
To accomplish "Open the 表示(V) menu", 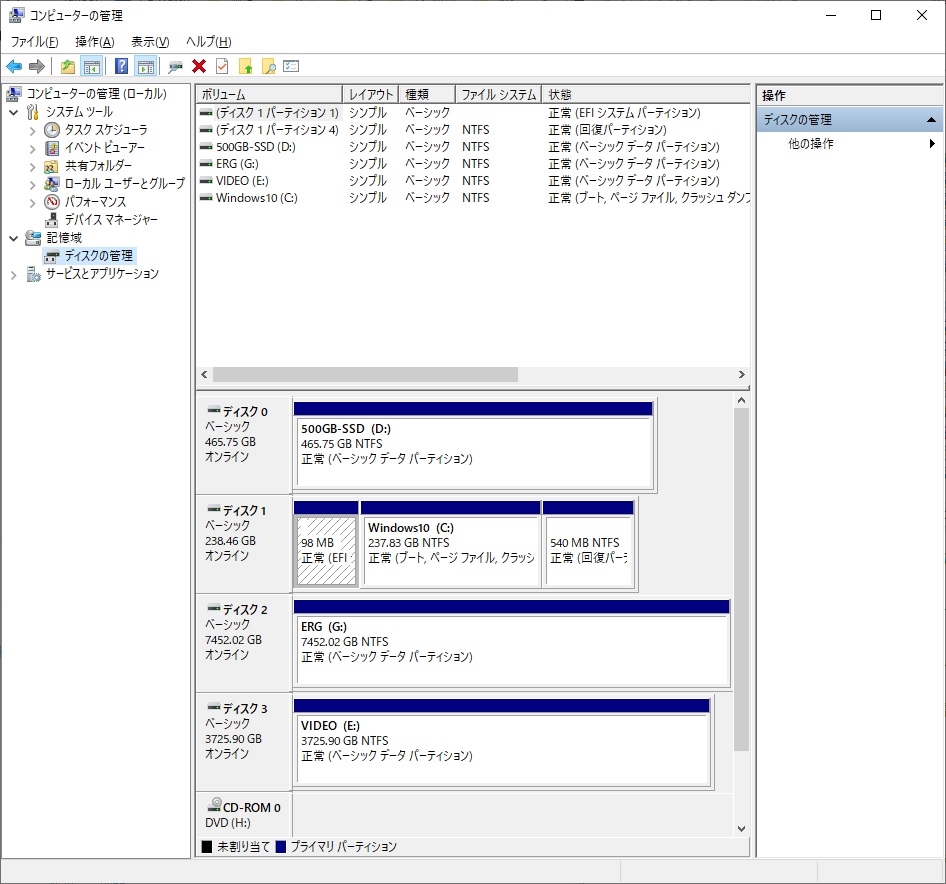I will coord(150,42).
